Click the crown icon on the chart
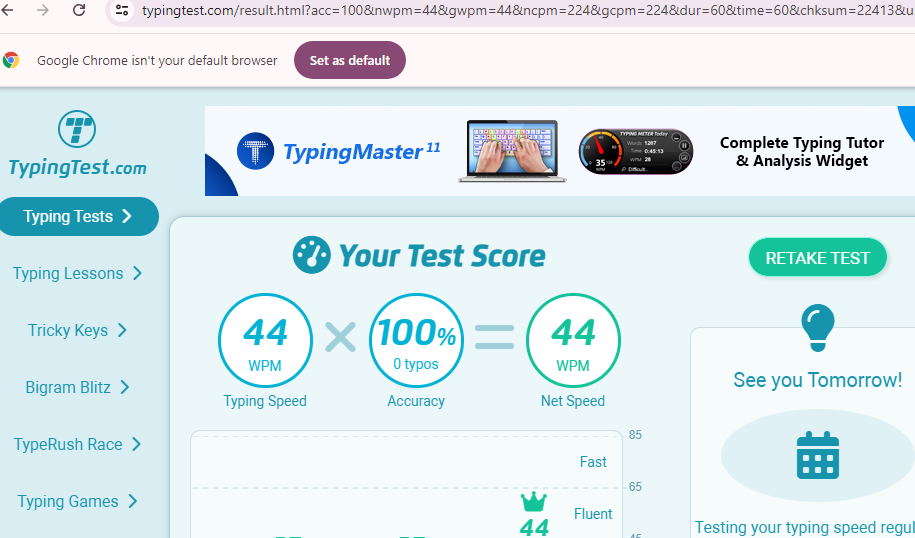The width and height of the screenshot is (915, 538). (533, 501)
